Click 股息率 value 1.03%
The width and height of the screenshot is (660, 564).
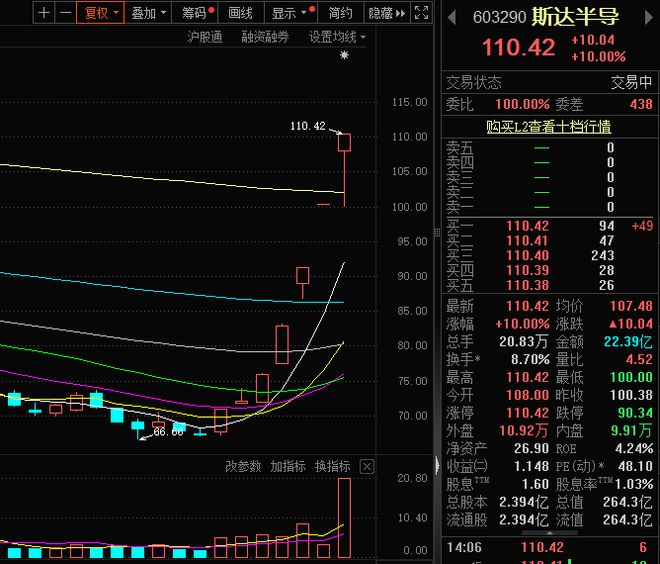[634, 484]
